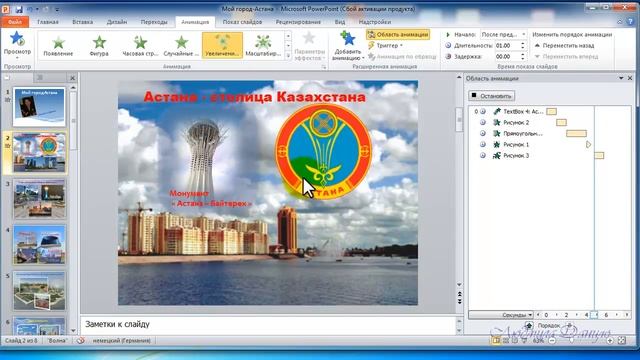
Task: Open the animation group dialog launcher
Action: click(324, 67)
